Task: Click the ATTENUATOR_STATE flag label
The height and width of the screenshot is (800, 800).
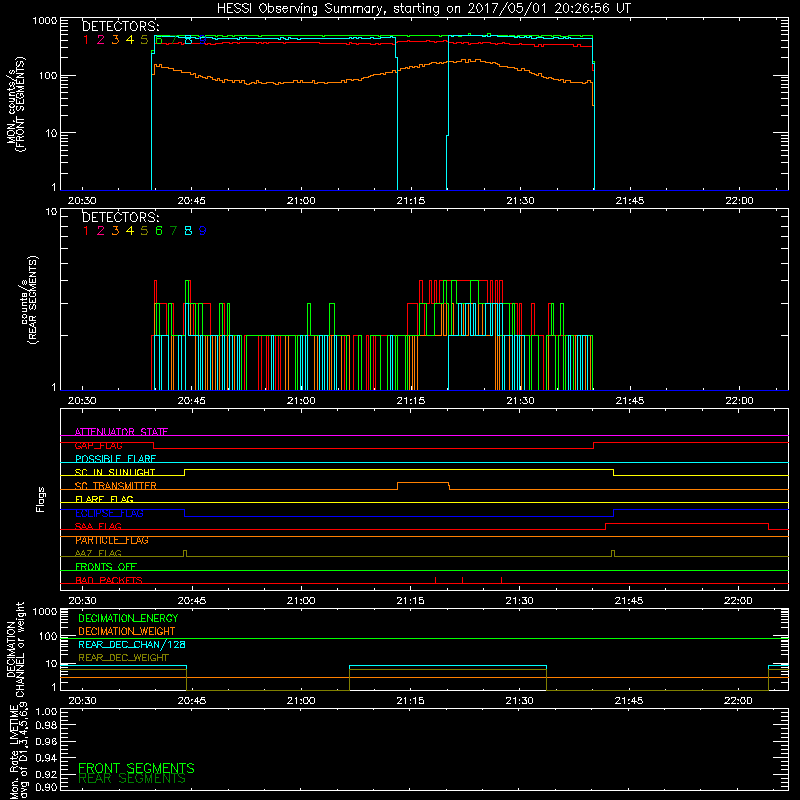Action: click(121, 432)
